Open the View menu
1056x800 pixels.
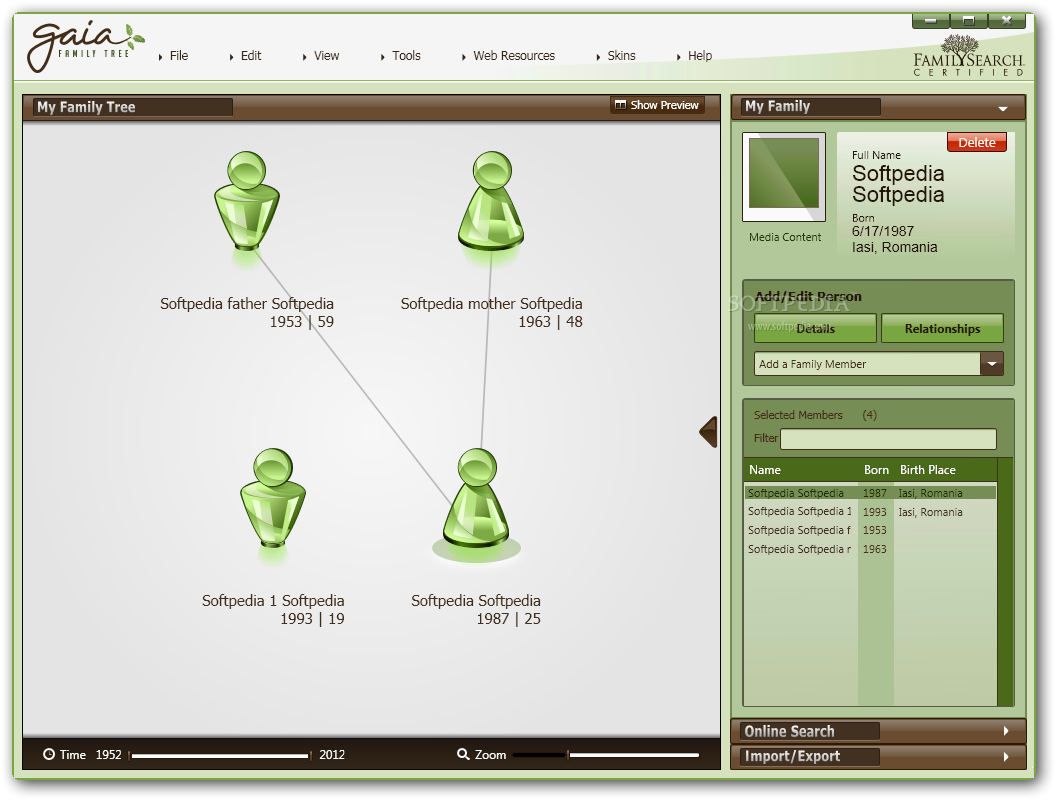point(326,56)
